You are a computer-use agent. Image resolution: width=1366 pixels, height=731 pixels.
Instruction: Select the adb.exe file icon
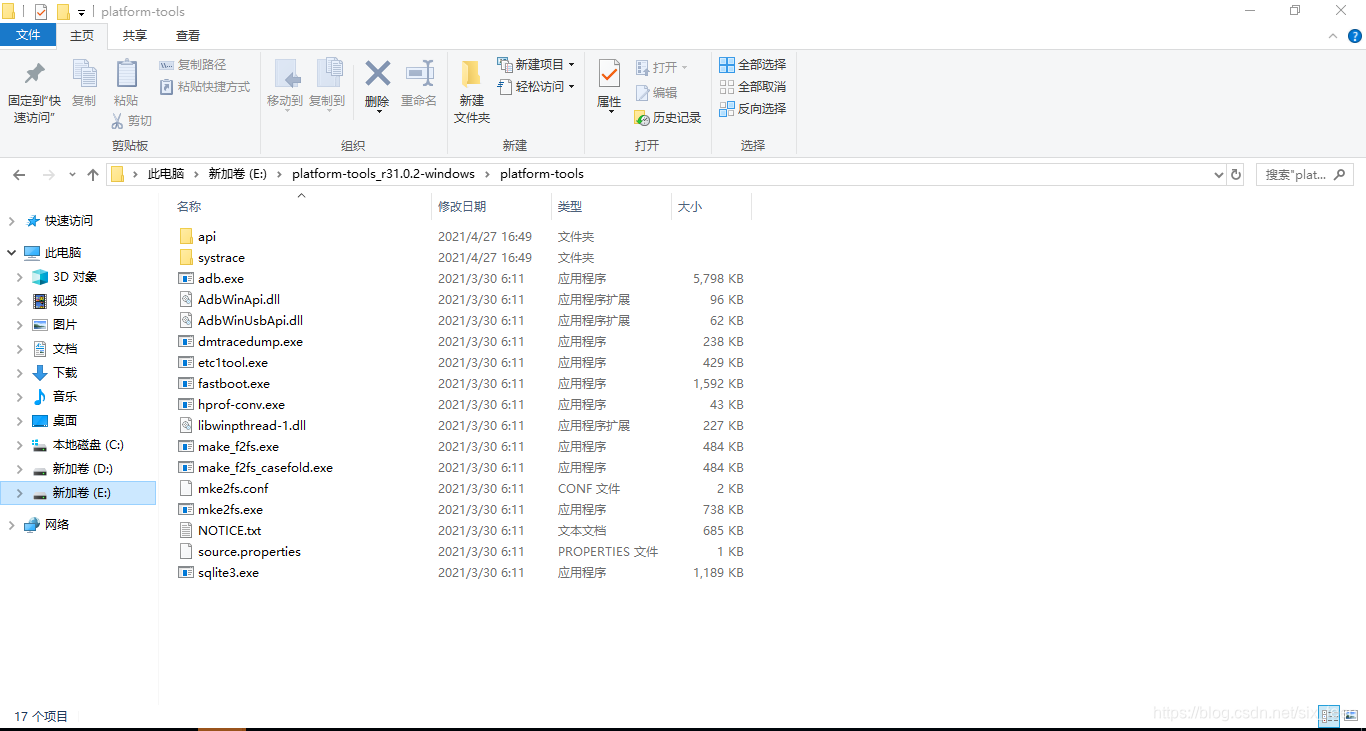pos(185,279)
